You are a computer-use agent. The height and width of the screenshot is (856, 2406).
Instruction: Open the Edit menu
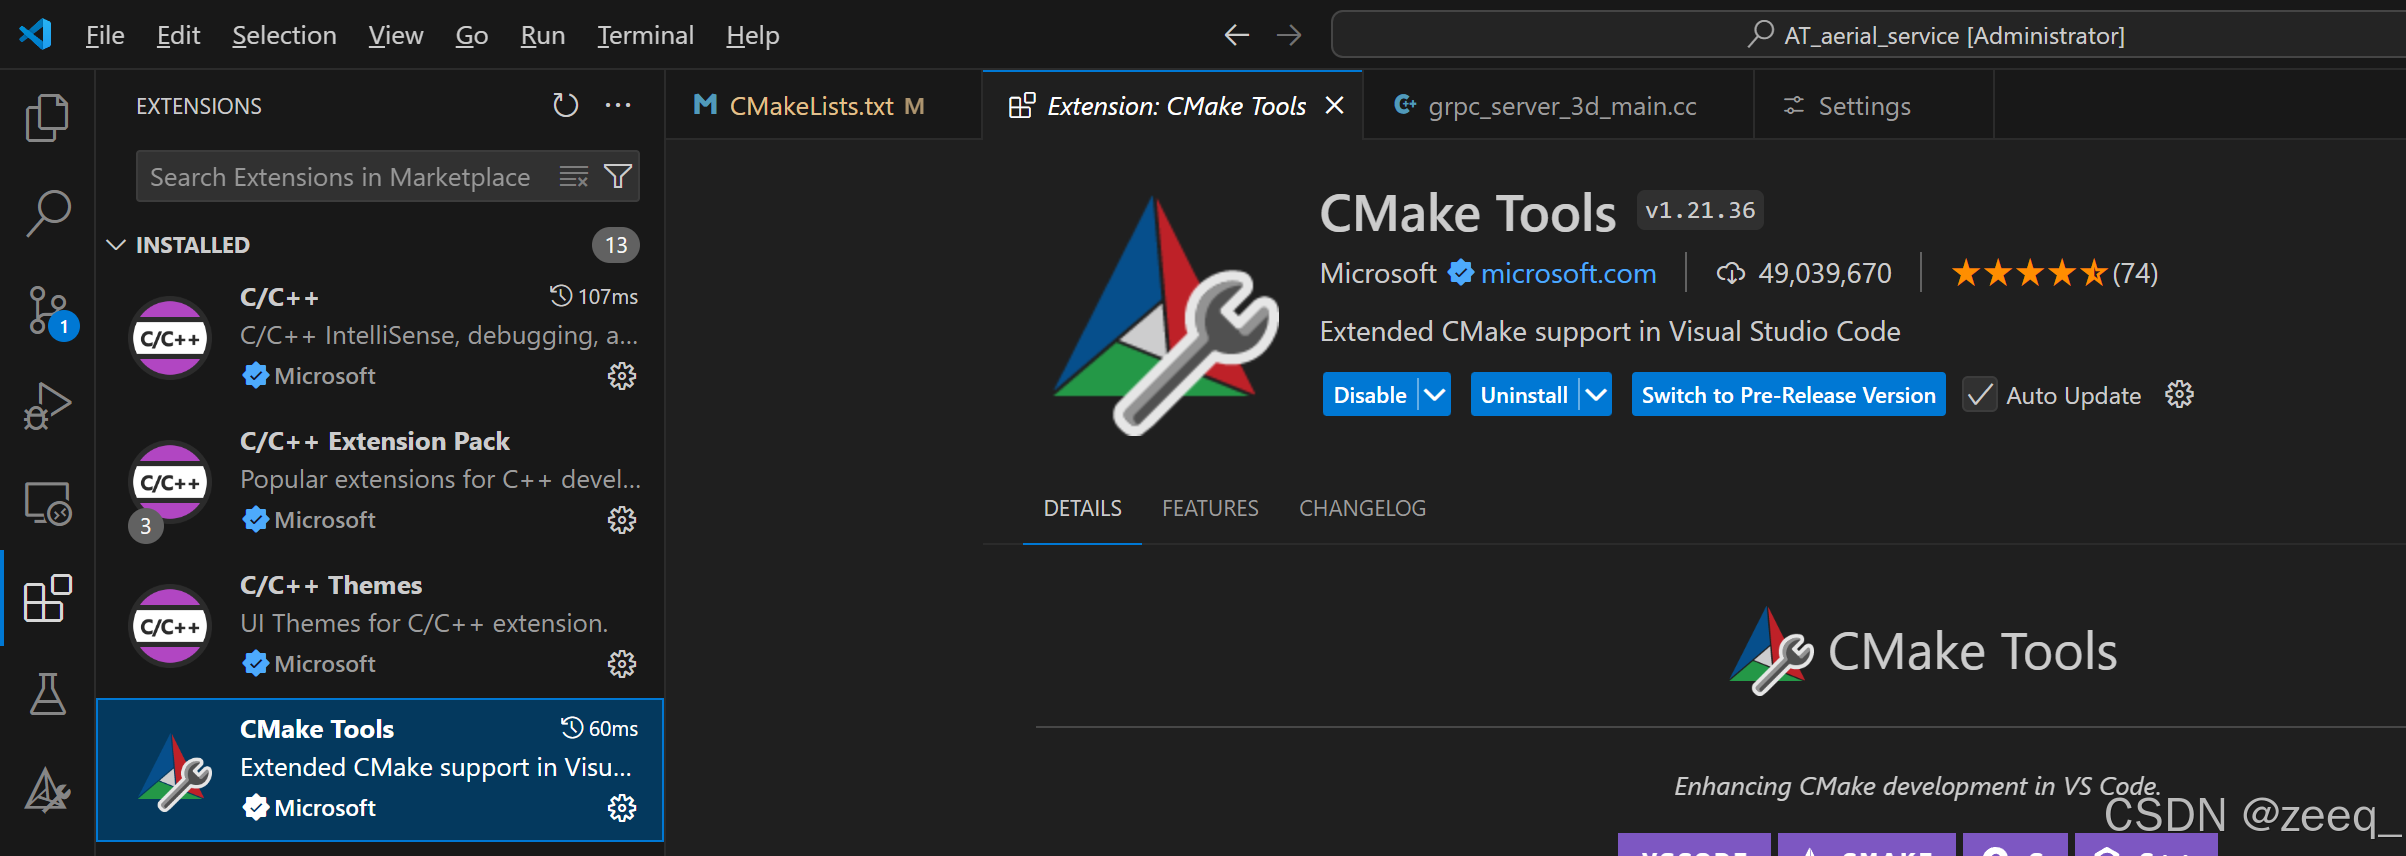[179, 36]
